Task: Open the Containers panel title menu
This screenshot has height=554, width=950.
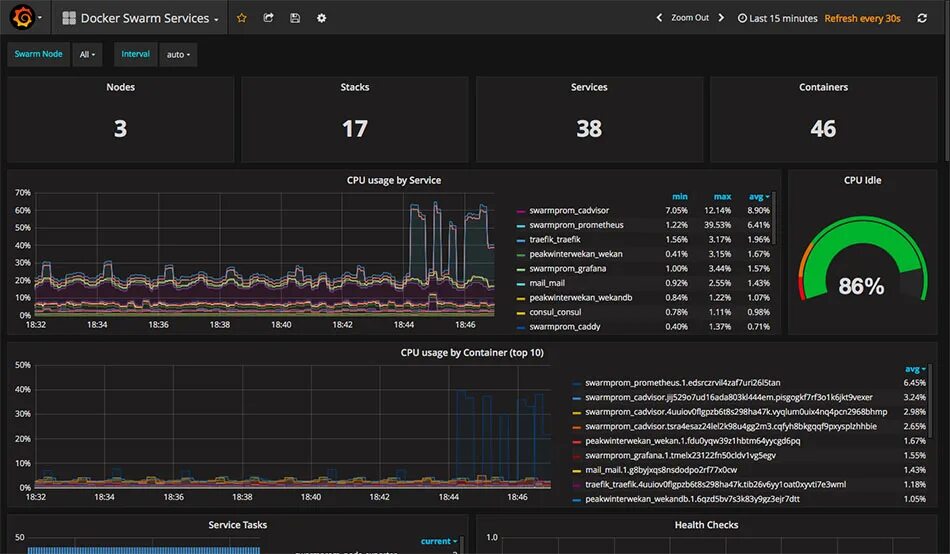Action: coord(823,87)
